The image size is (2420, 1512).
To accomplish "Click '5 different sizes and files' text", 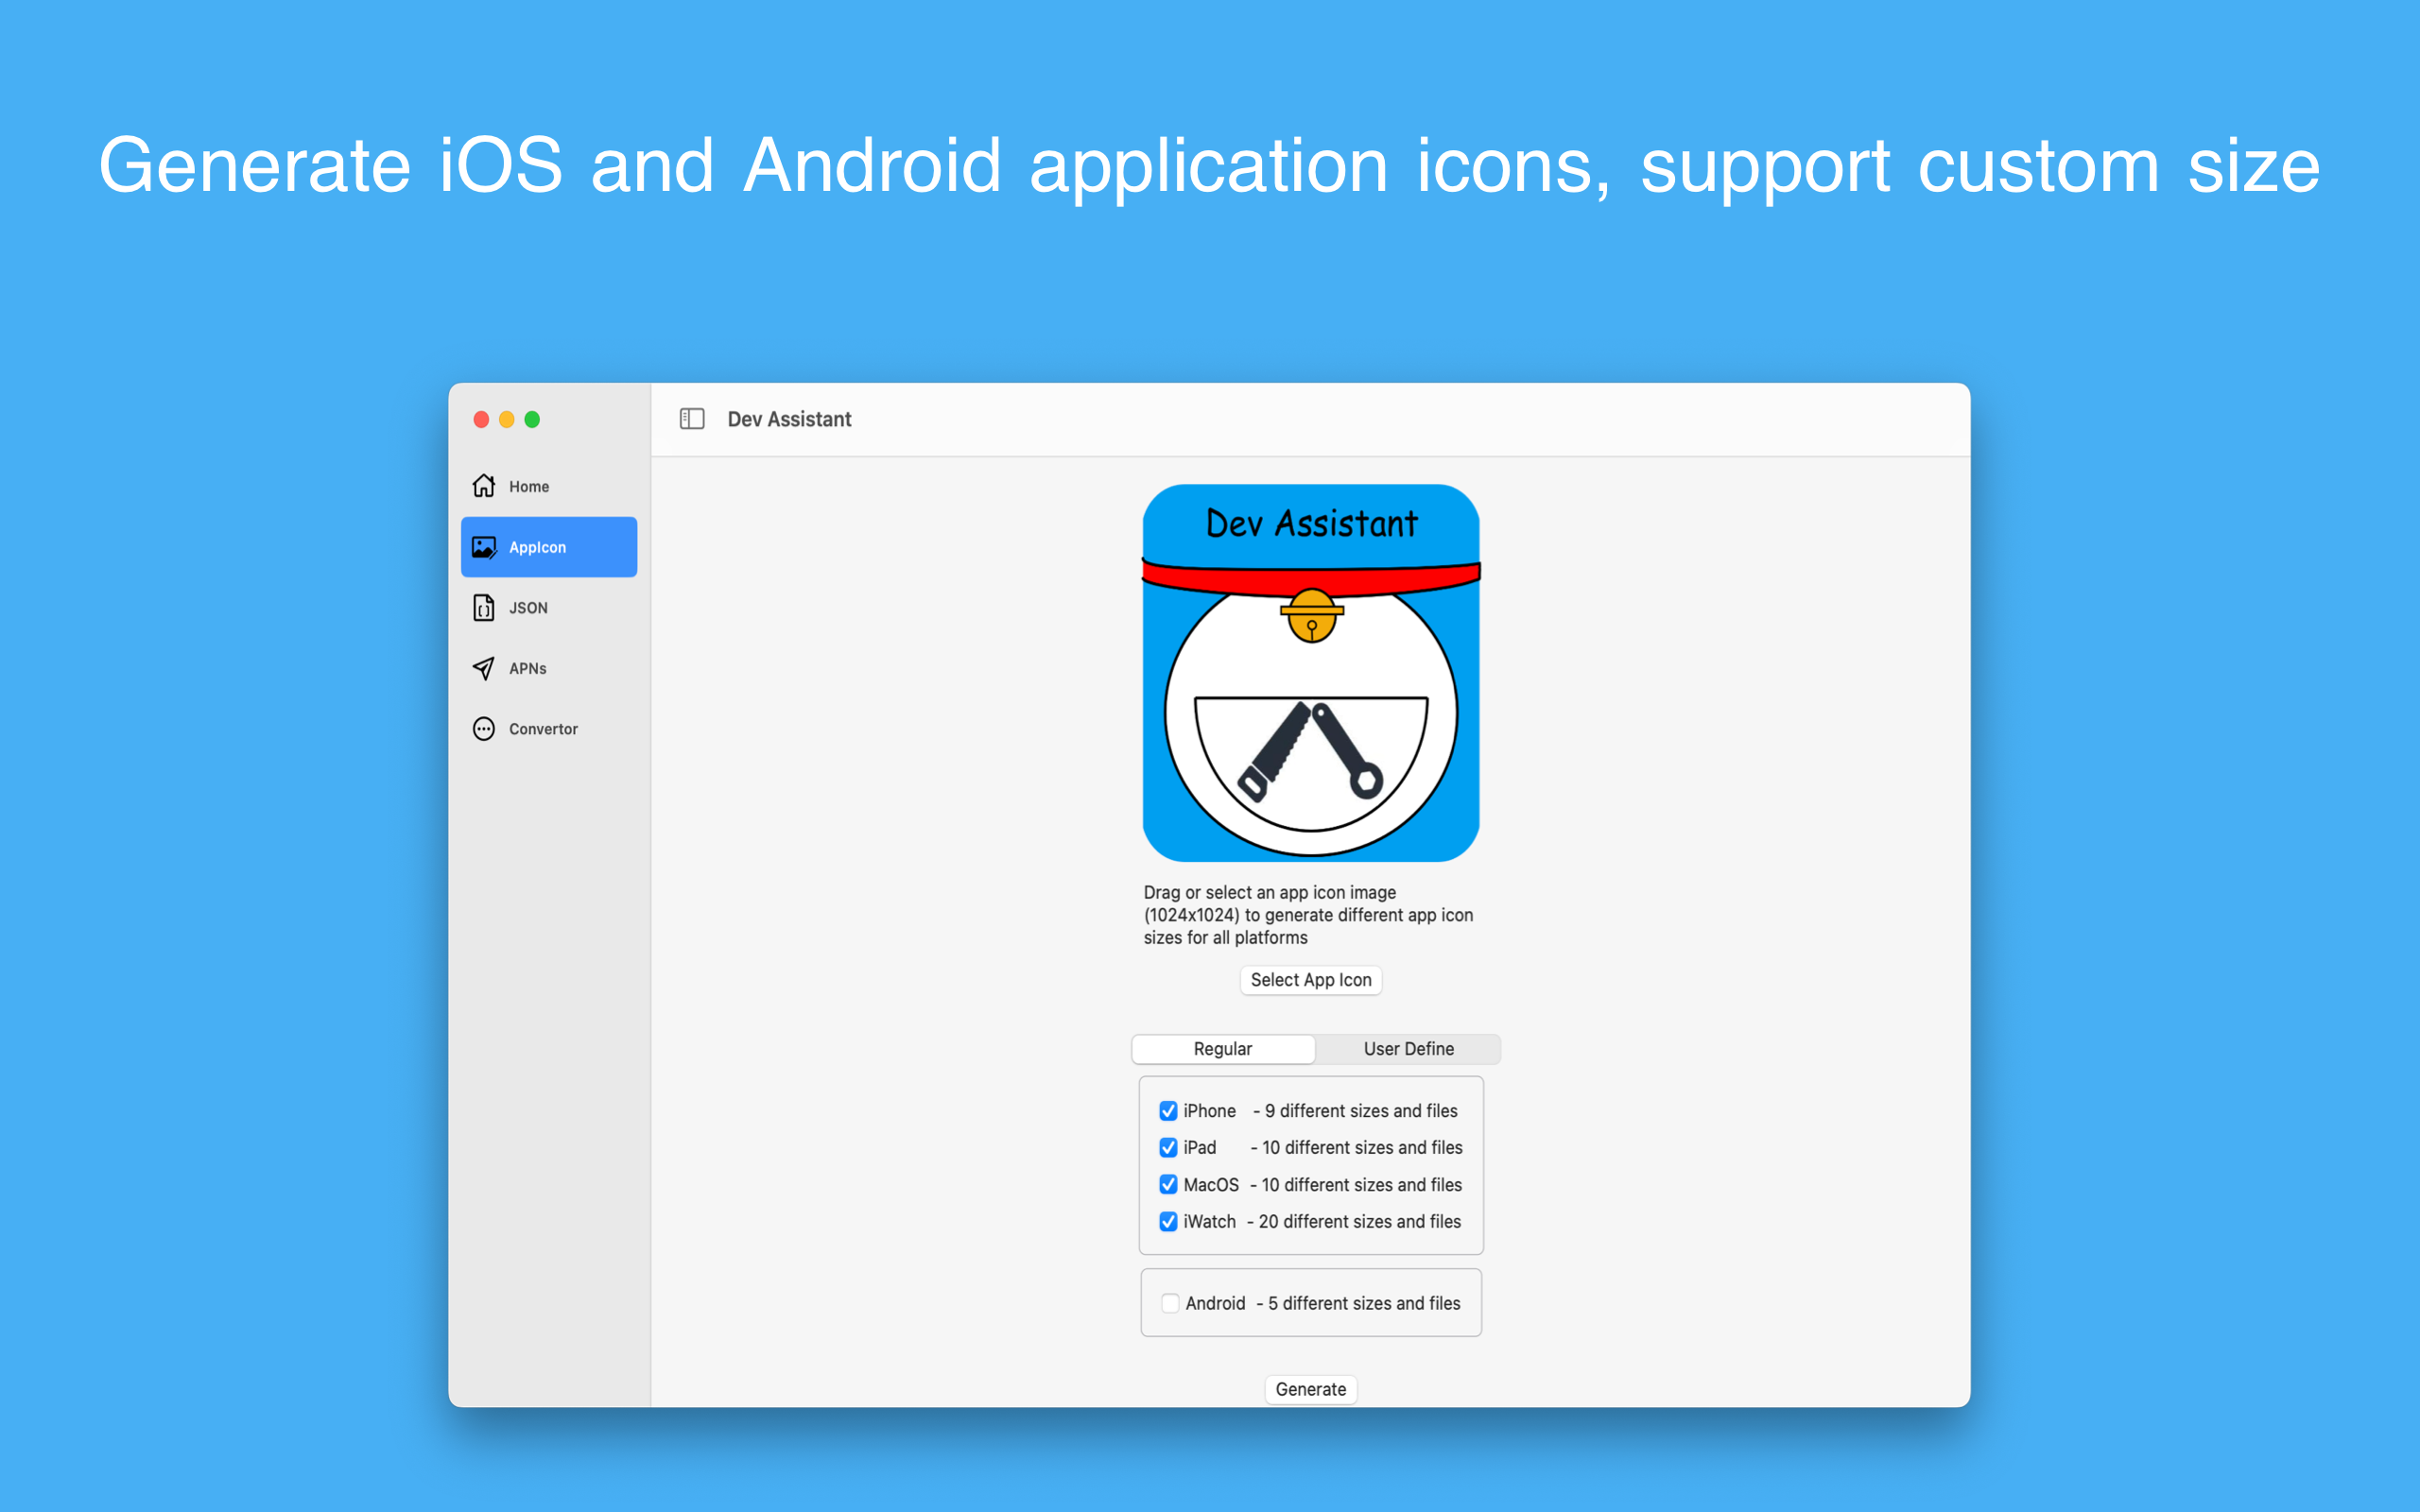I will (x=1364, y=1303).
